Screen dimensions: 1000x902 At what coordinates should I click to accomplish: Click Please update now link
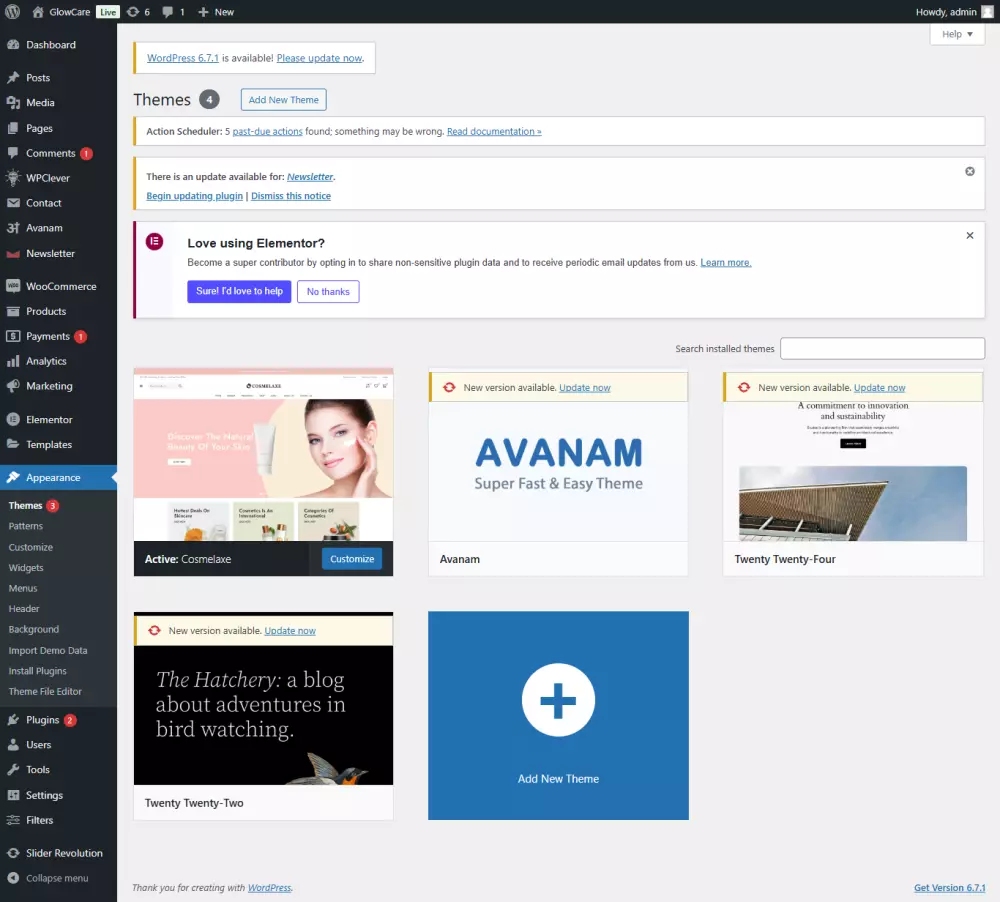tap(320, 58)
